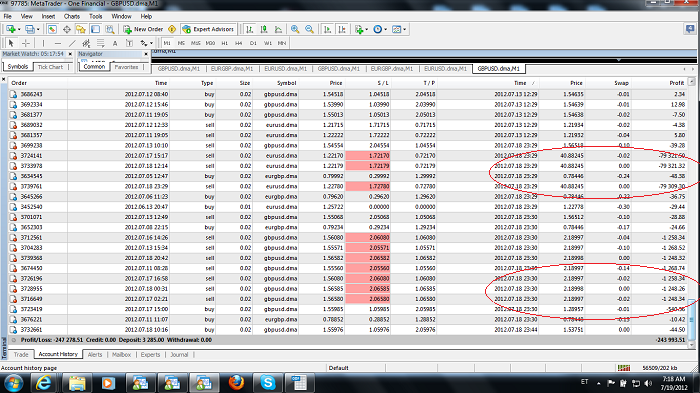The image size is (700, 393).
Task: Open the Templates icon
Action: (396, 29)
